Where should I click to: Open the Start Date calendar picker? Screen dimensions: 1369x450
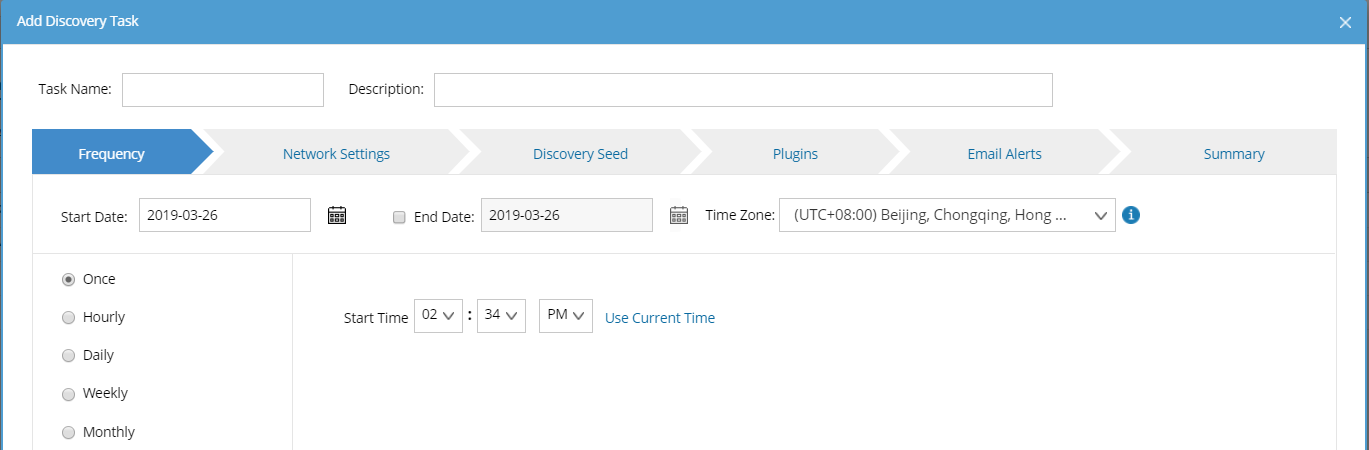(337, 215)
